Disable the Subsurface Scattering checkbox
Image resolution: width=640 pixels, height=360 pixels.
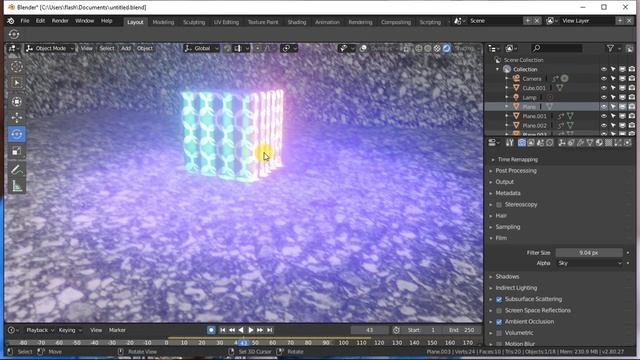(x=499, y=299)
